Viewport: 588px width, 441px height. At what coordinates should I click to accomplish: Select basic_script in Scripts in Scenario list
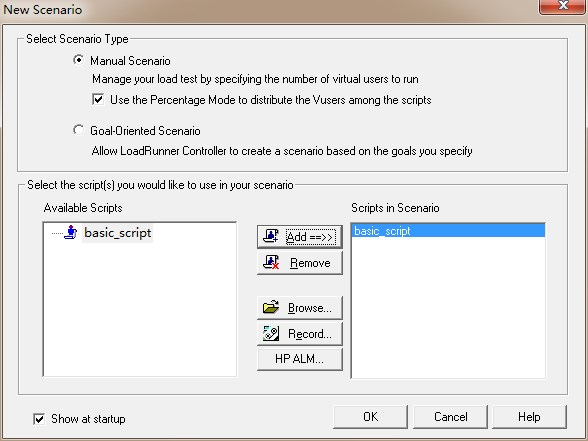coord(448,231)
